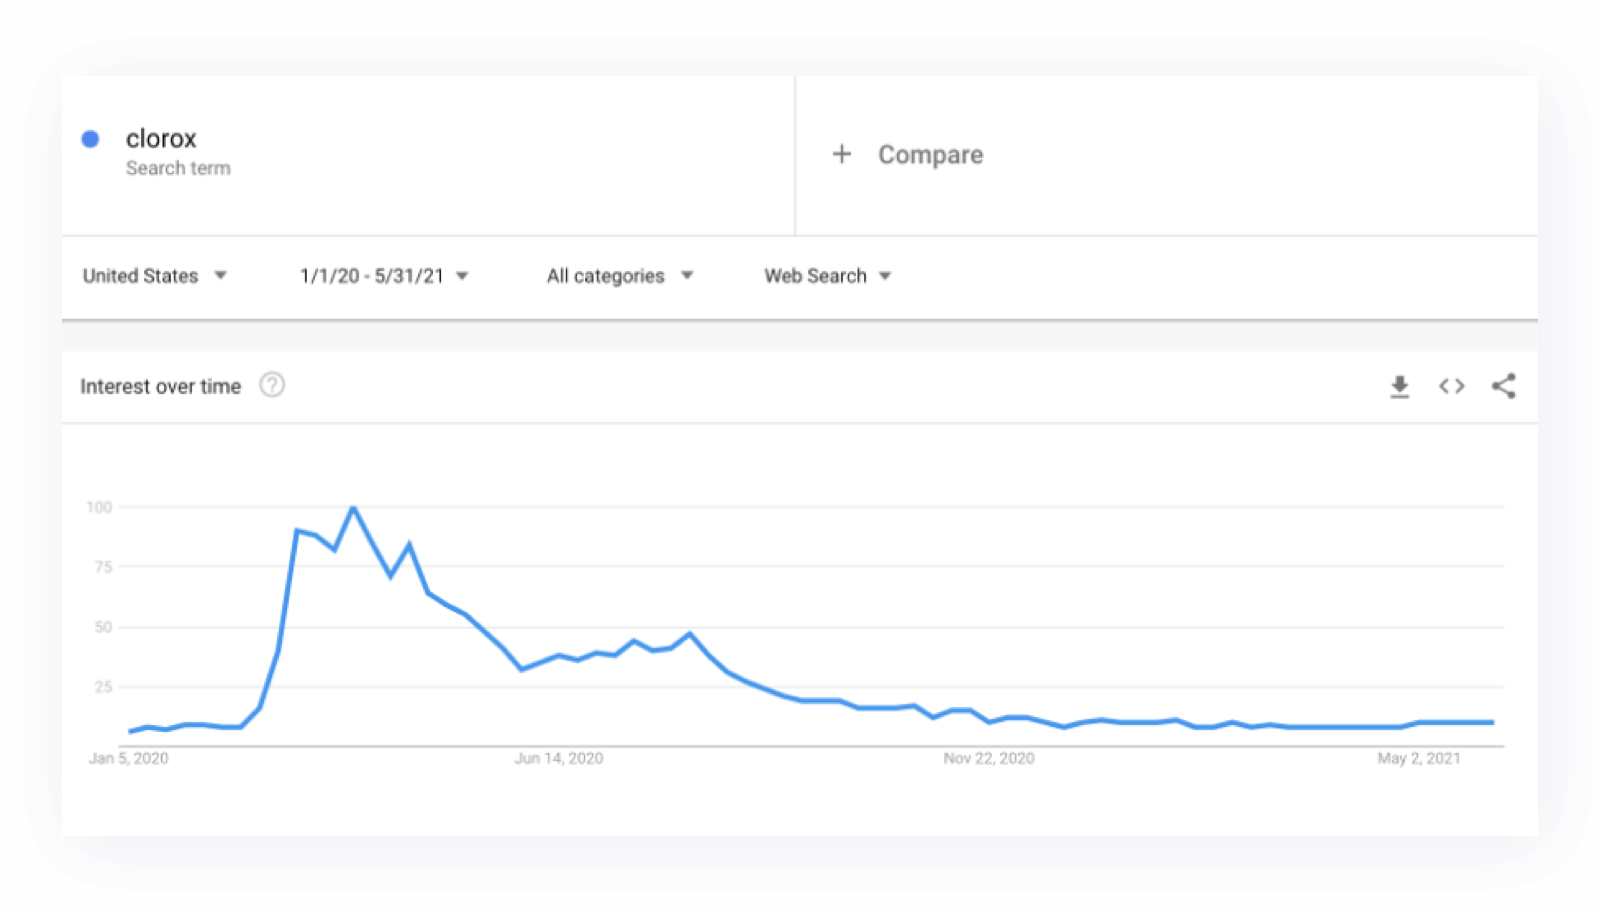Click the chart peak at 100
The height and width of the screenshot is (912, 1600).
click(353, 508)
